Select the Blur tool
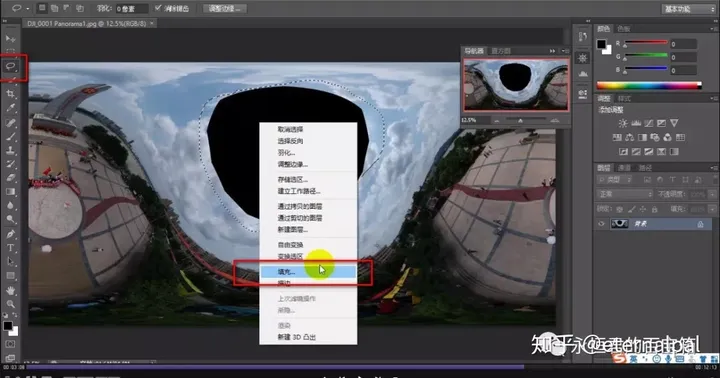Image resolution: width=720 pixels, height=378 pixels. [x=10, y=205]
